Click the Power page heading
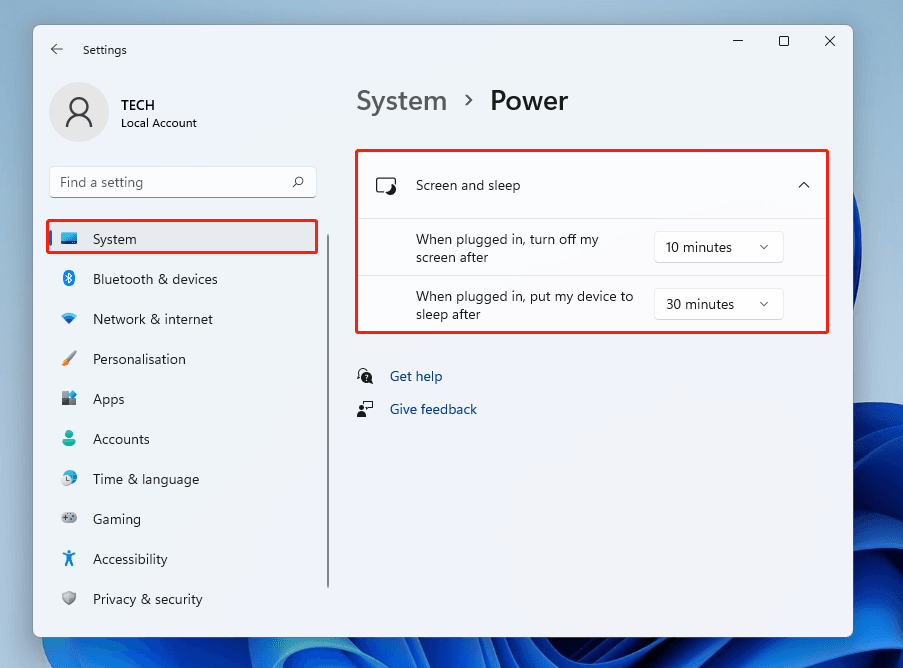This screenshot has height=668, width=903. tap(529, 101)
